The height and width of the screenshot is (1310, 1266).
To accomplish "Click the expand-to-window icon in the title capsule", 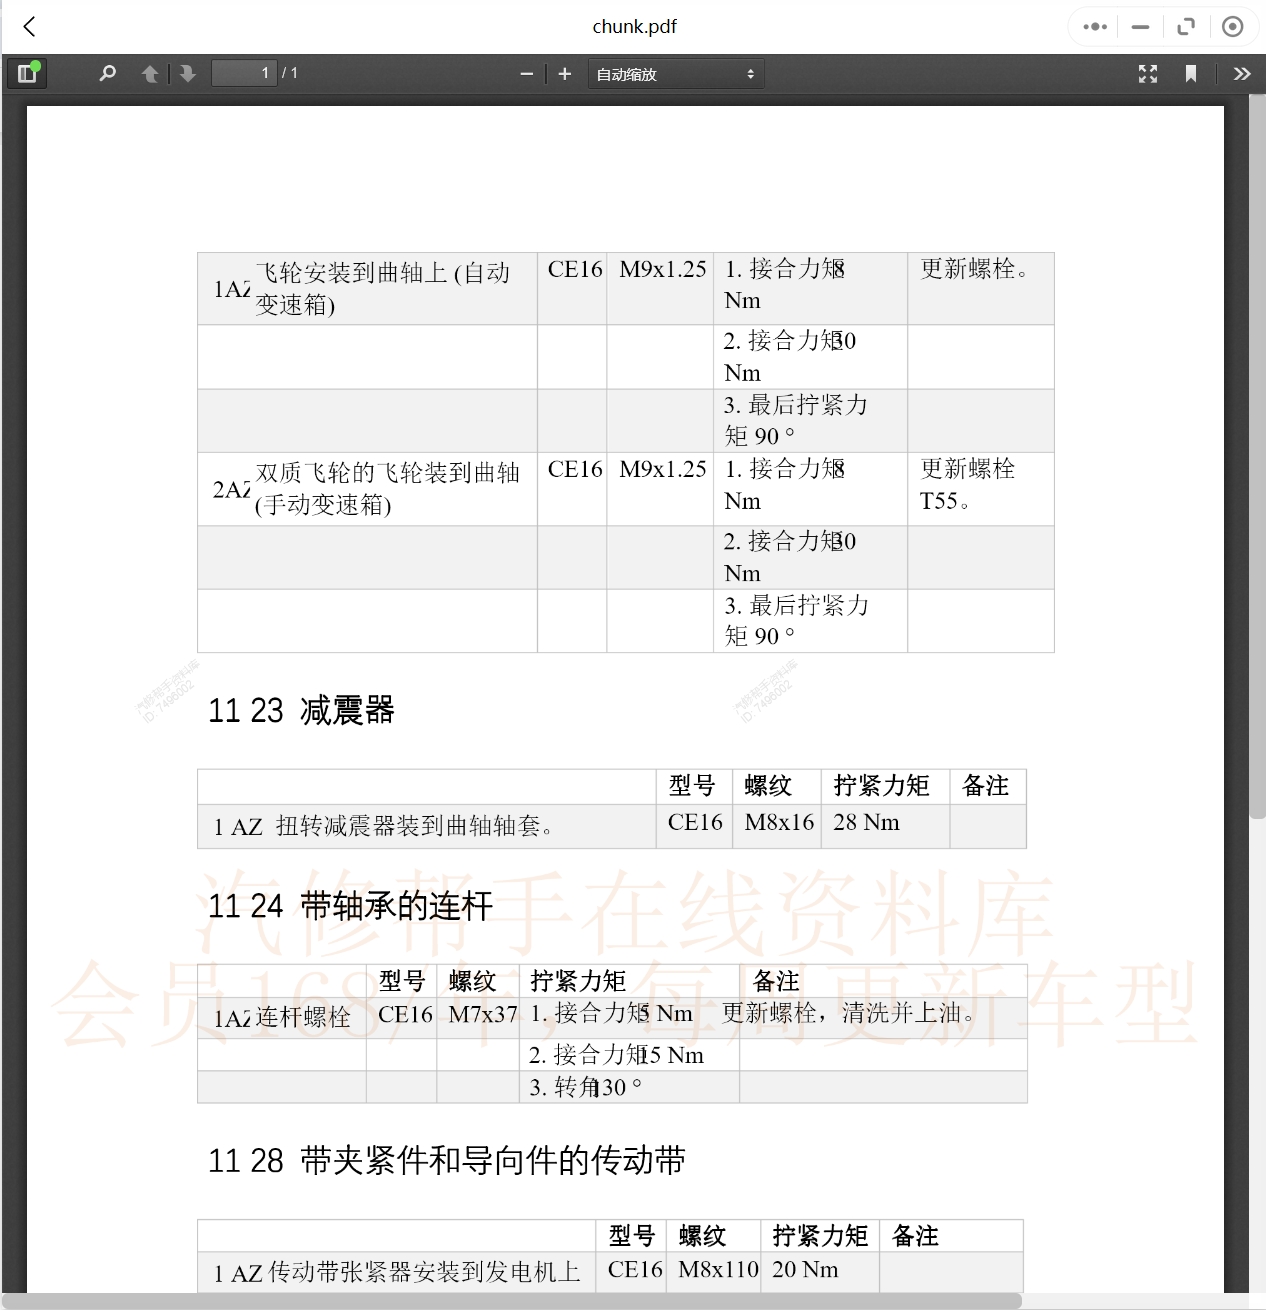I will (x=1186, y=27).
